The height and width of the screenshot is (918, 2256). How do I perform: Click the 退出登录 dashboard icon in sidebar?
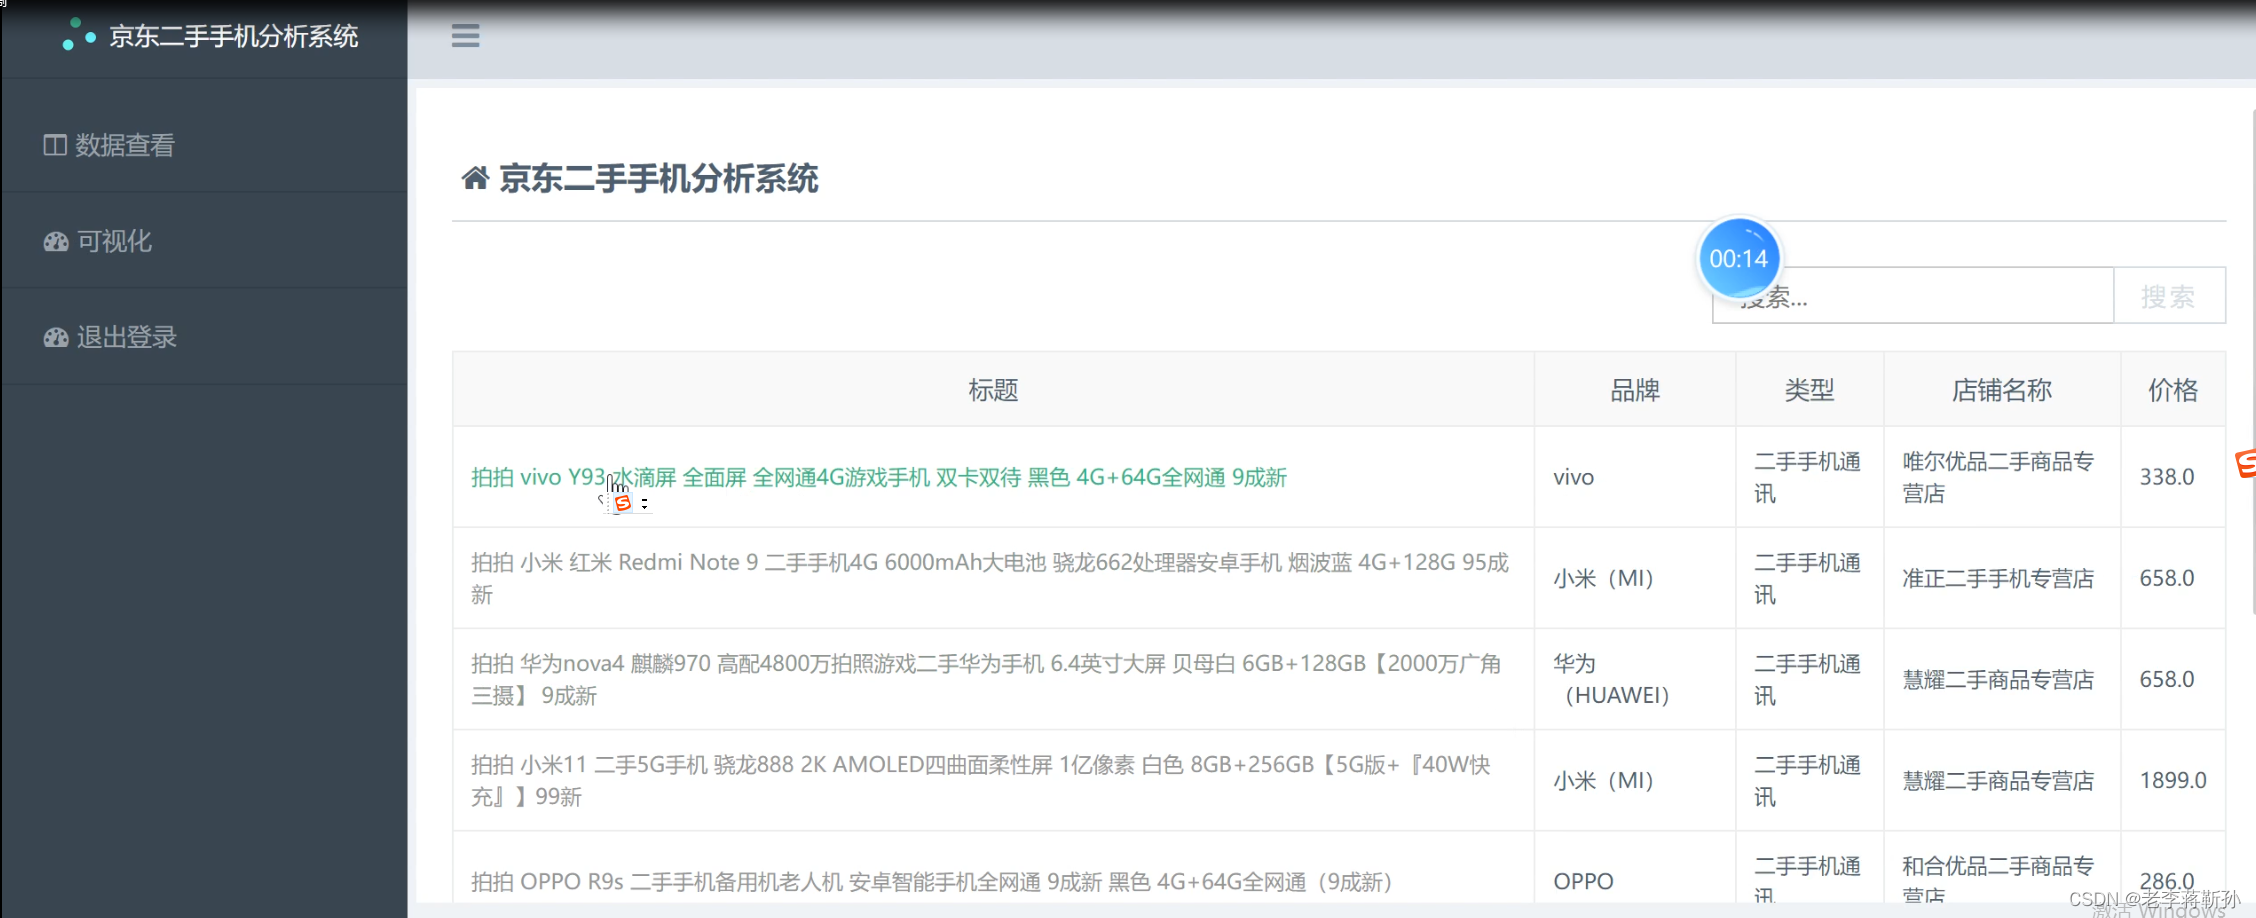click(x=56, y=337)
